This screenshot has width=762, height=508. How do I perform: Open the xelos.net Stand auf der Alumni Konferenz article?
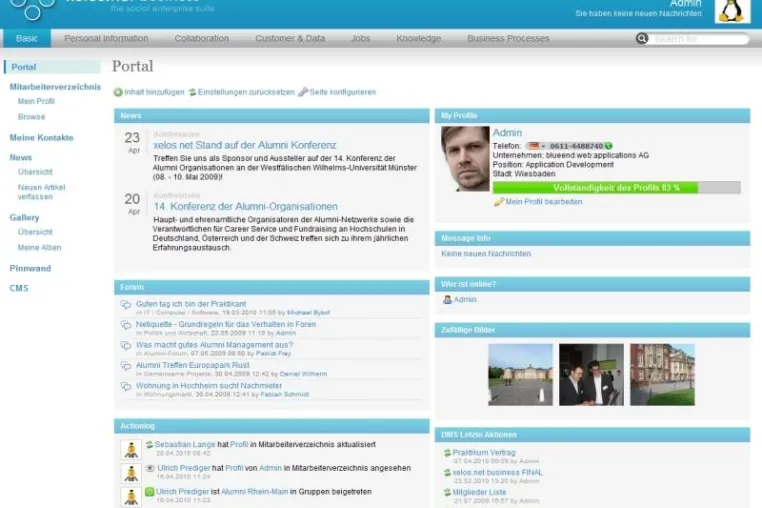tap(244, 145)
